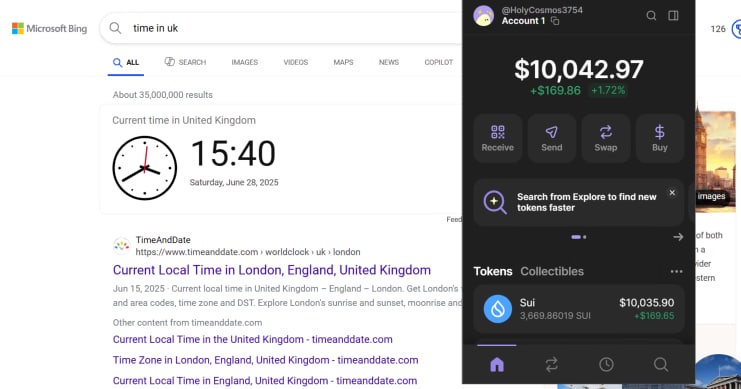Open Receive QR code button

tap(498, 138)
